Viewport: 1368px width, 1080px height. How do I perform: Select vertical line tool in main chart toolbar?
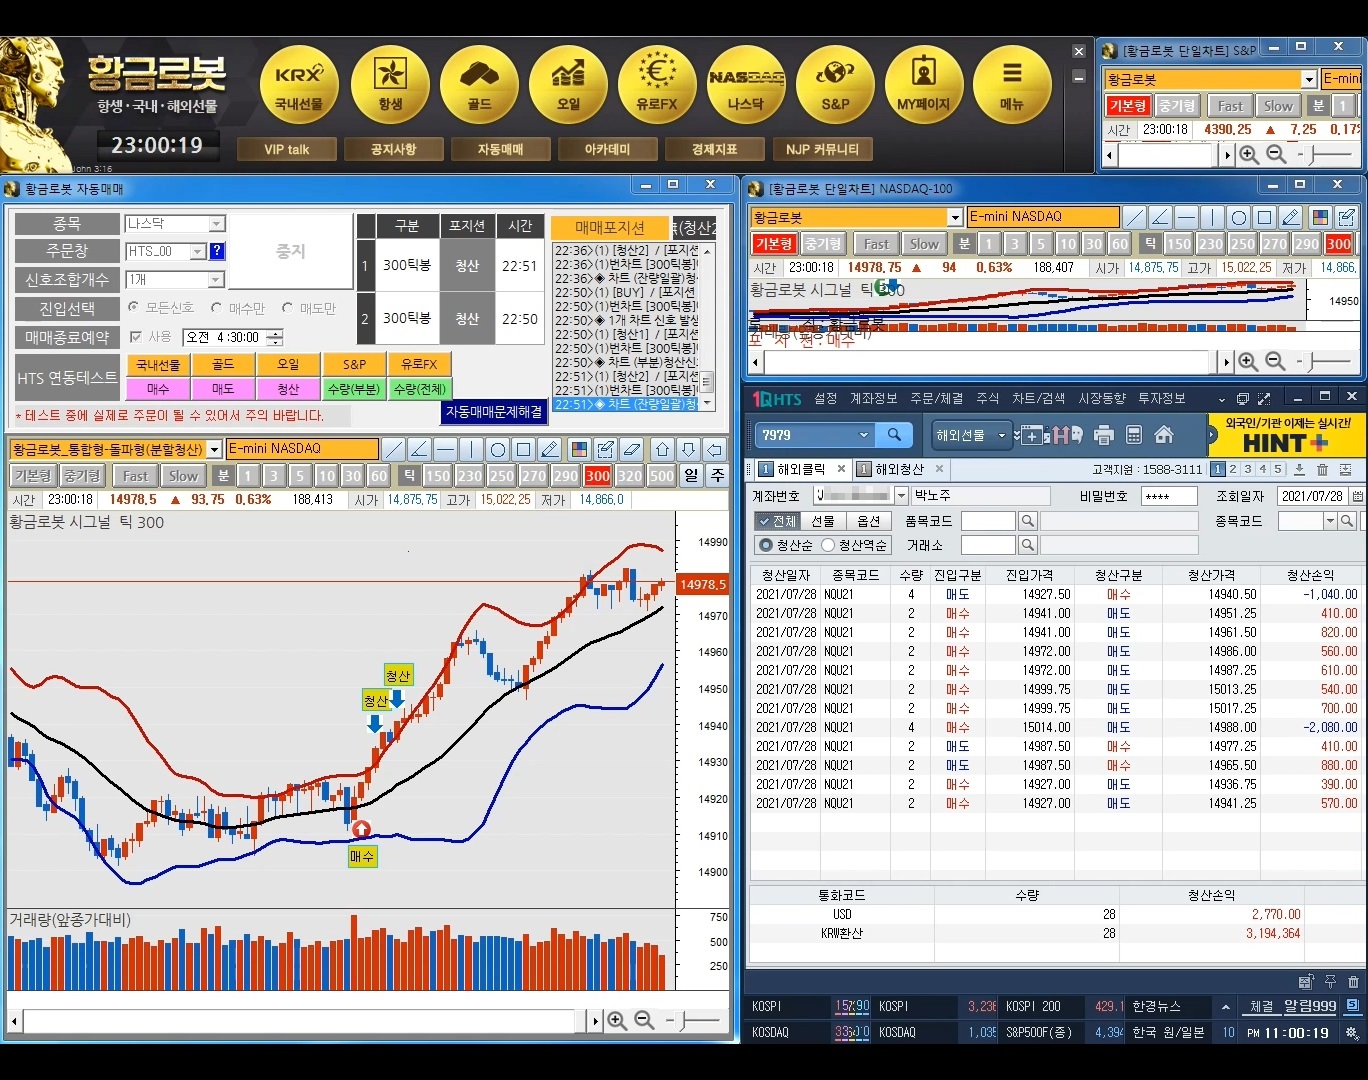click(x=472, y=449)
